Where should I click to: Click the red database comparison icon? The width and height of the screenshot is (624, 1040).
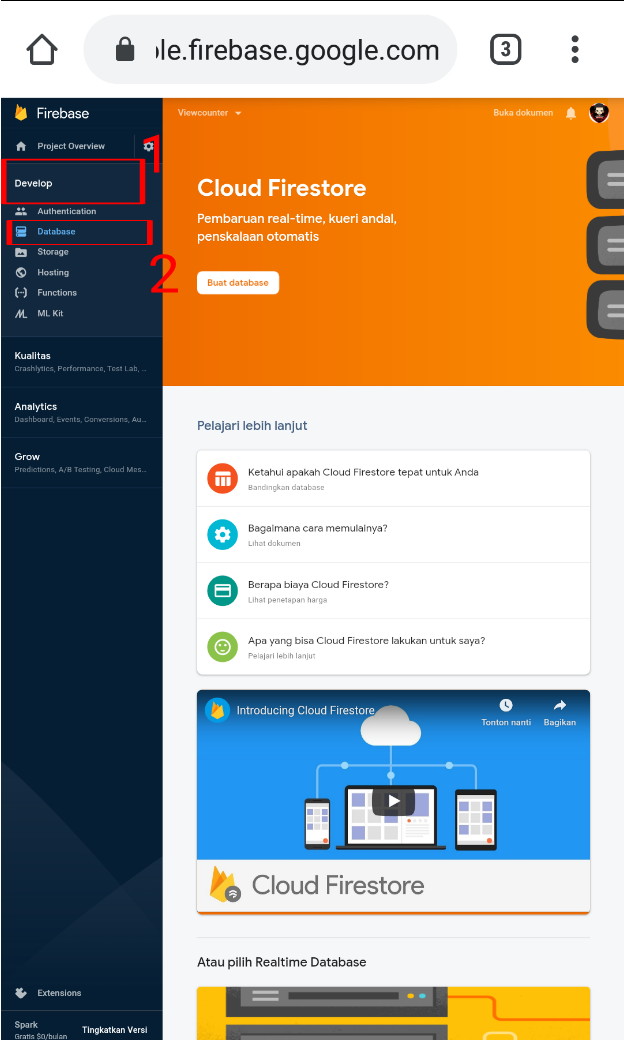click(x=223, y=478)
